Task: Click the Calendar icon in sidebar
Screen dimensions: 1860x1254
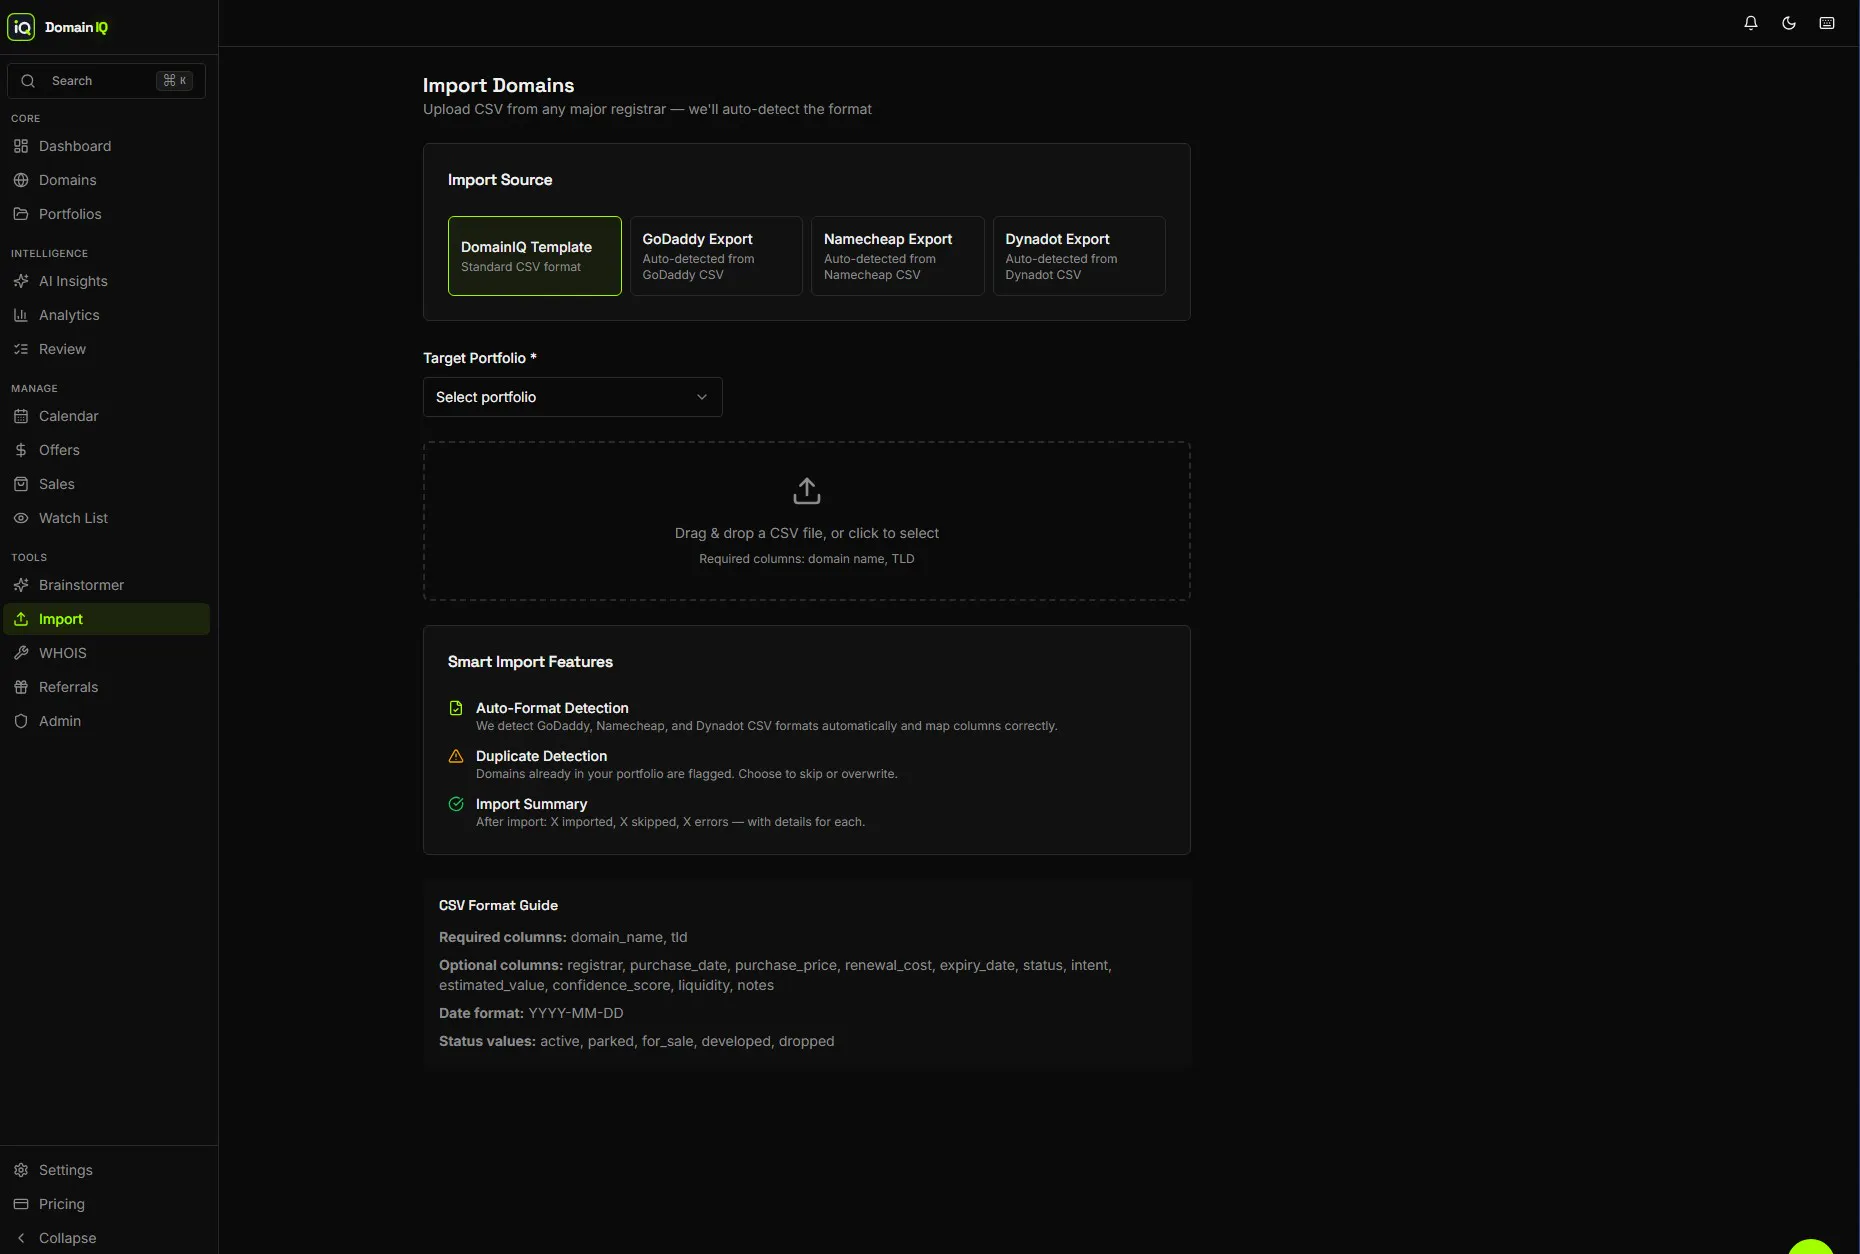Action: (x=21, y=416)
